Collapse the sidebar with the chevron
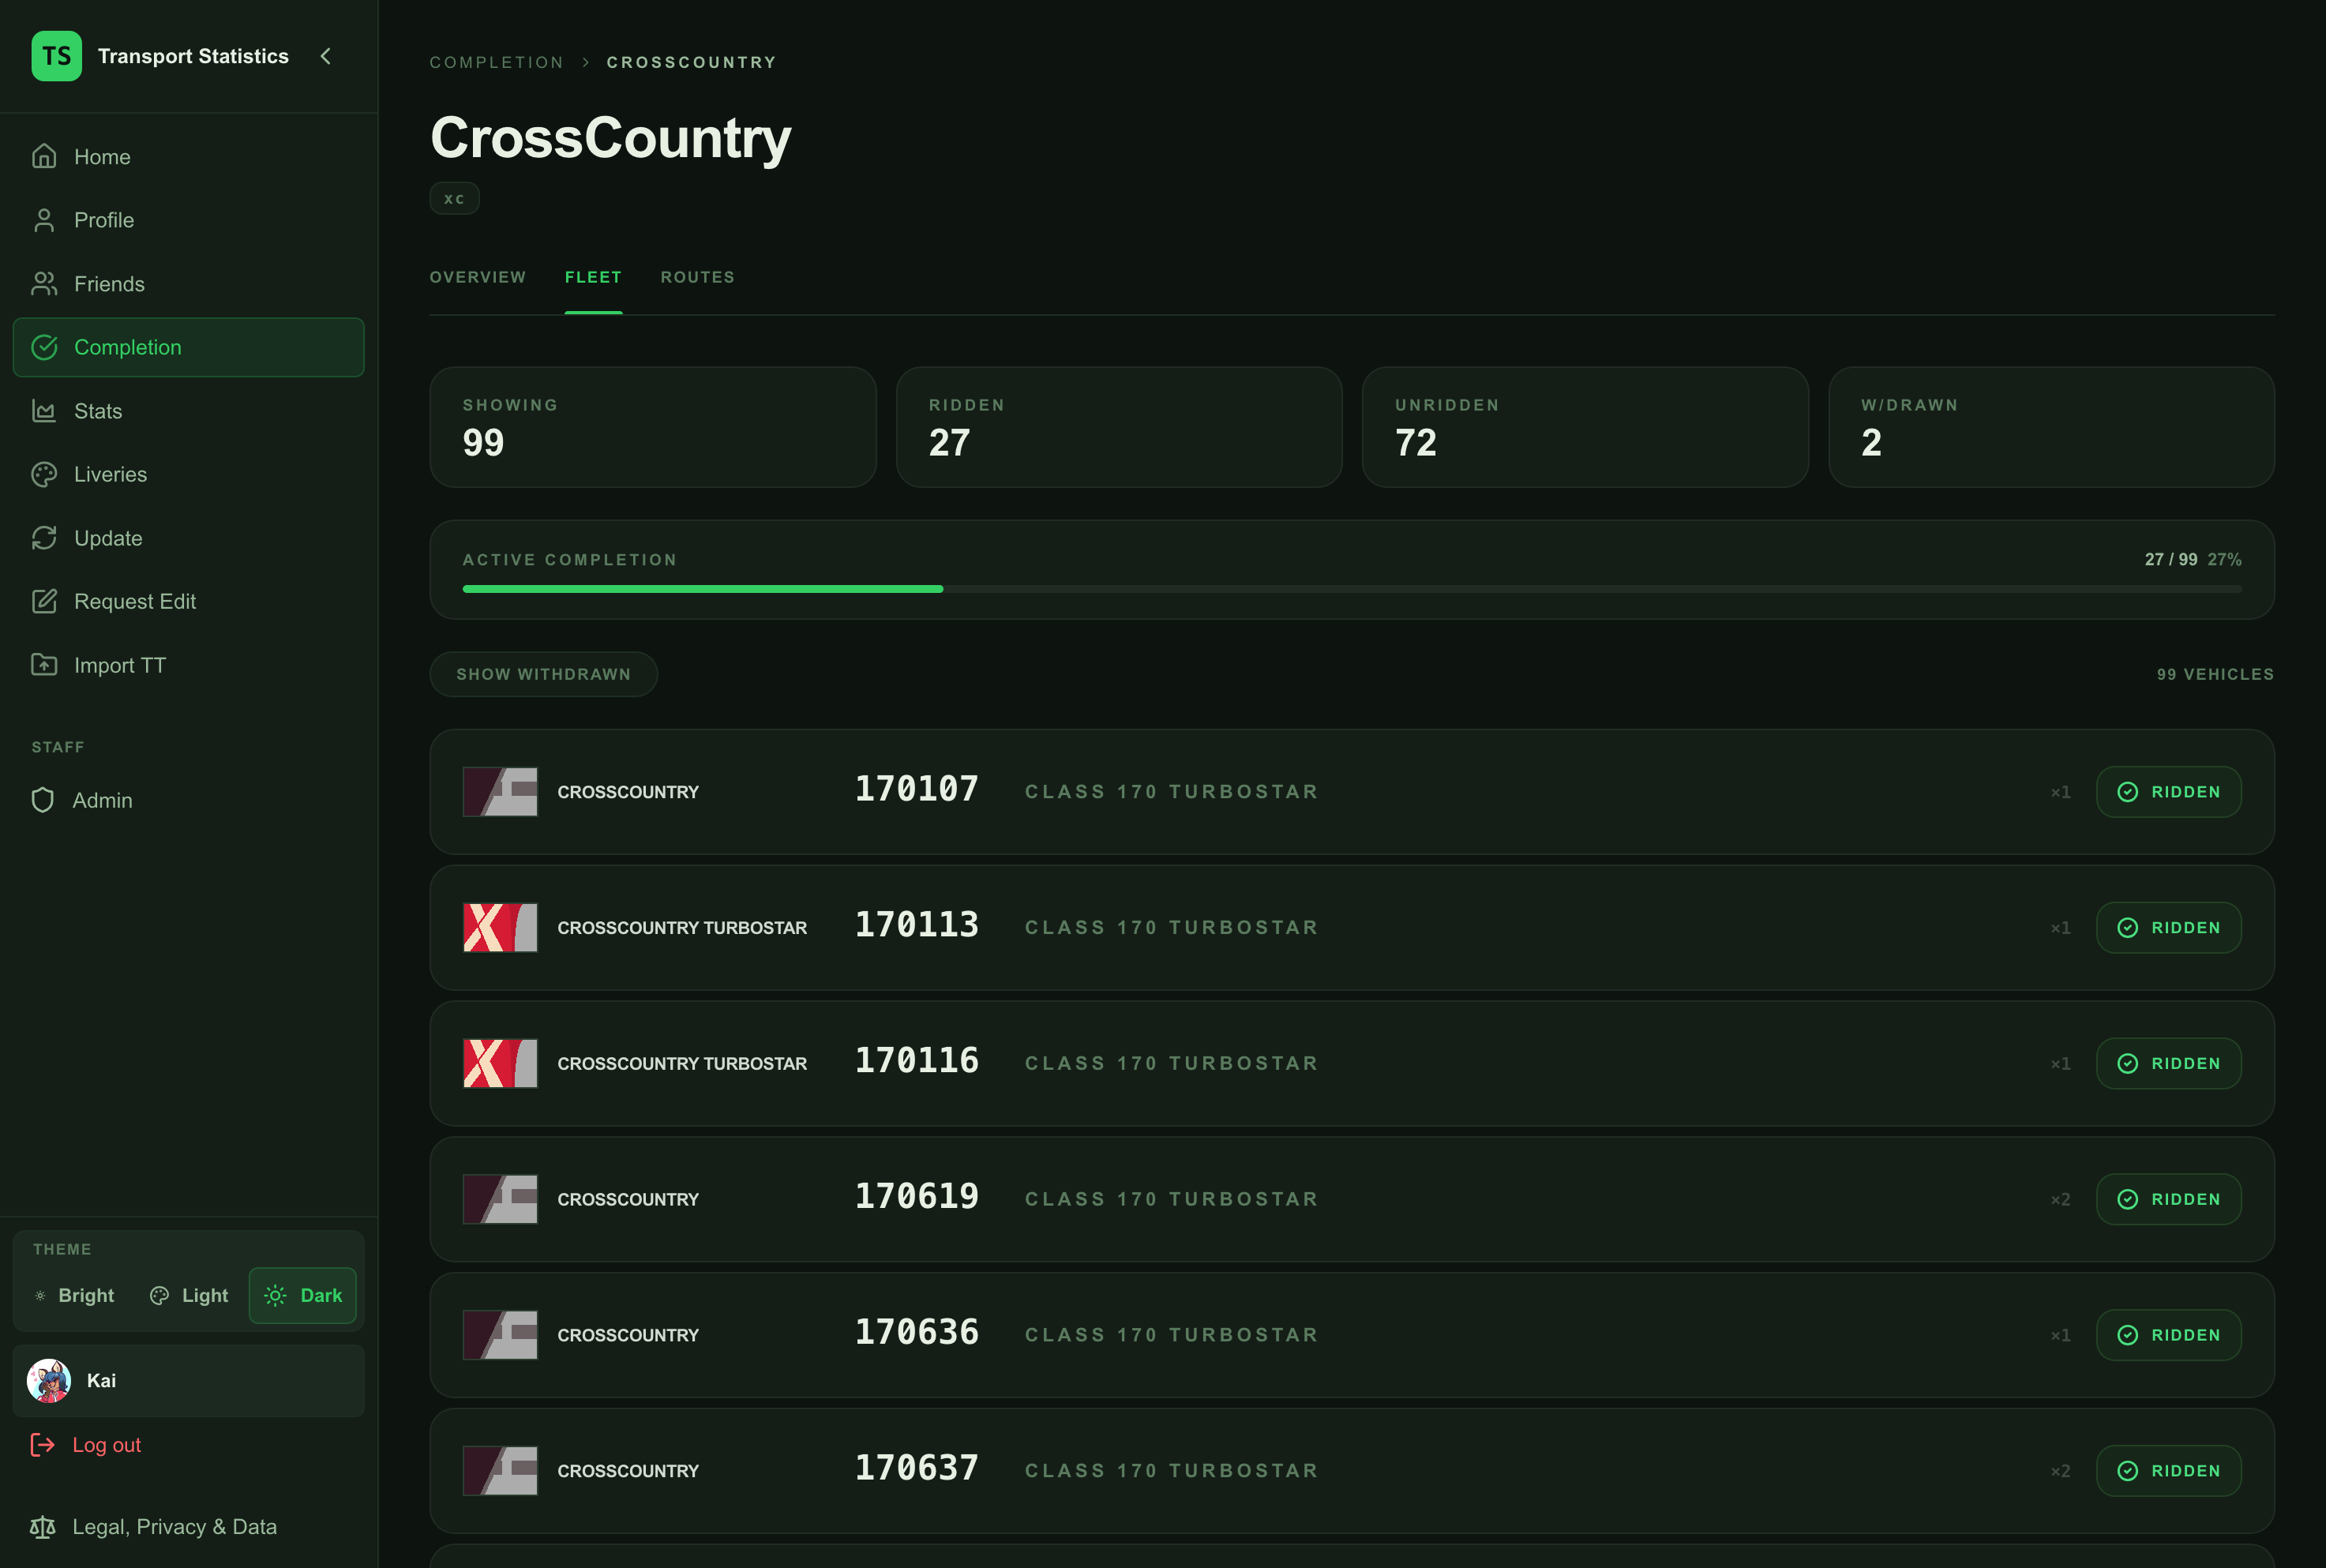 (326, 56)
